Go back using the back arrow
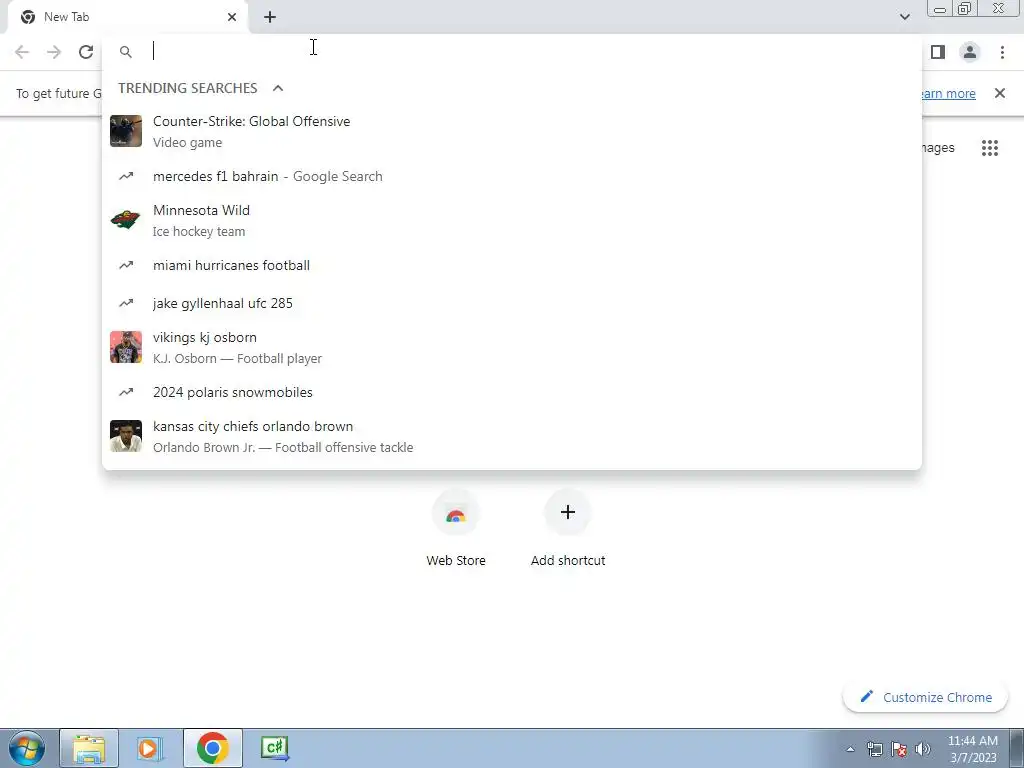Viewport: 1024px width, 768px height. (22, 52)
